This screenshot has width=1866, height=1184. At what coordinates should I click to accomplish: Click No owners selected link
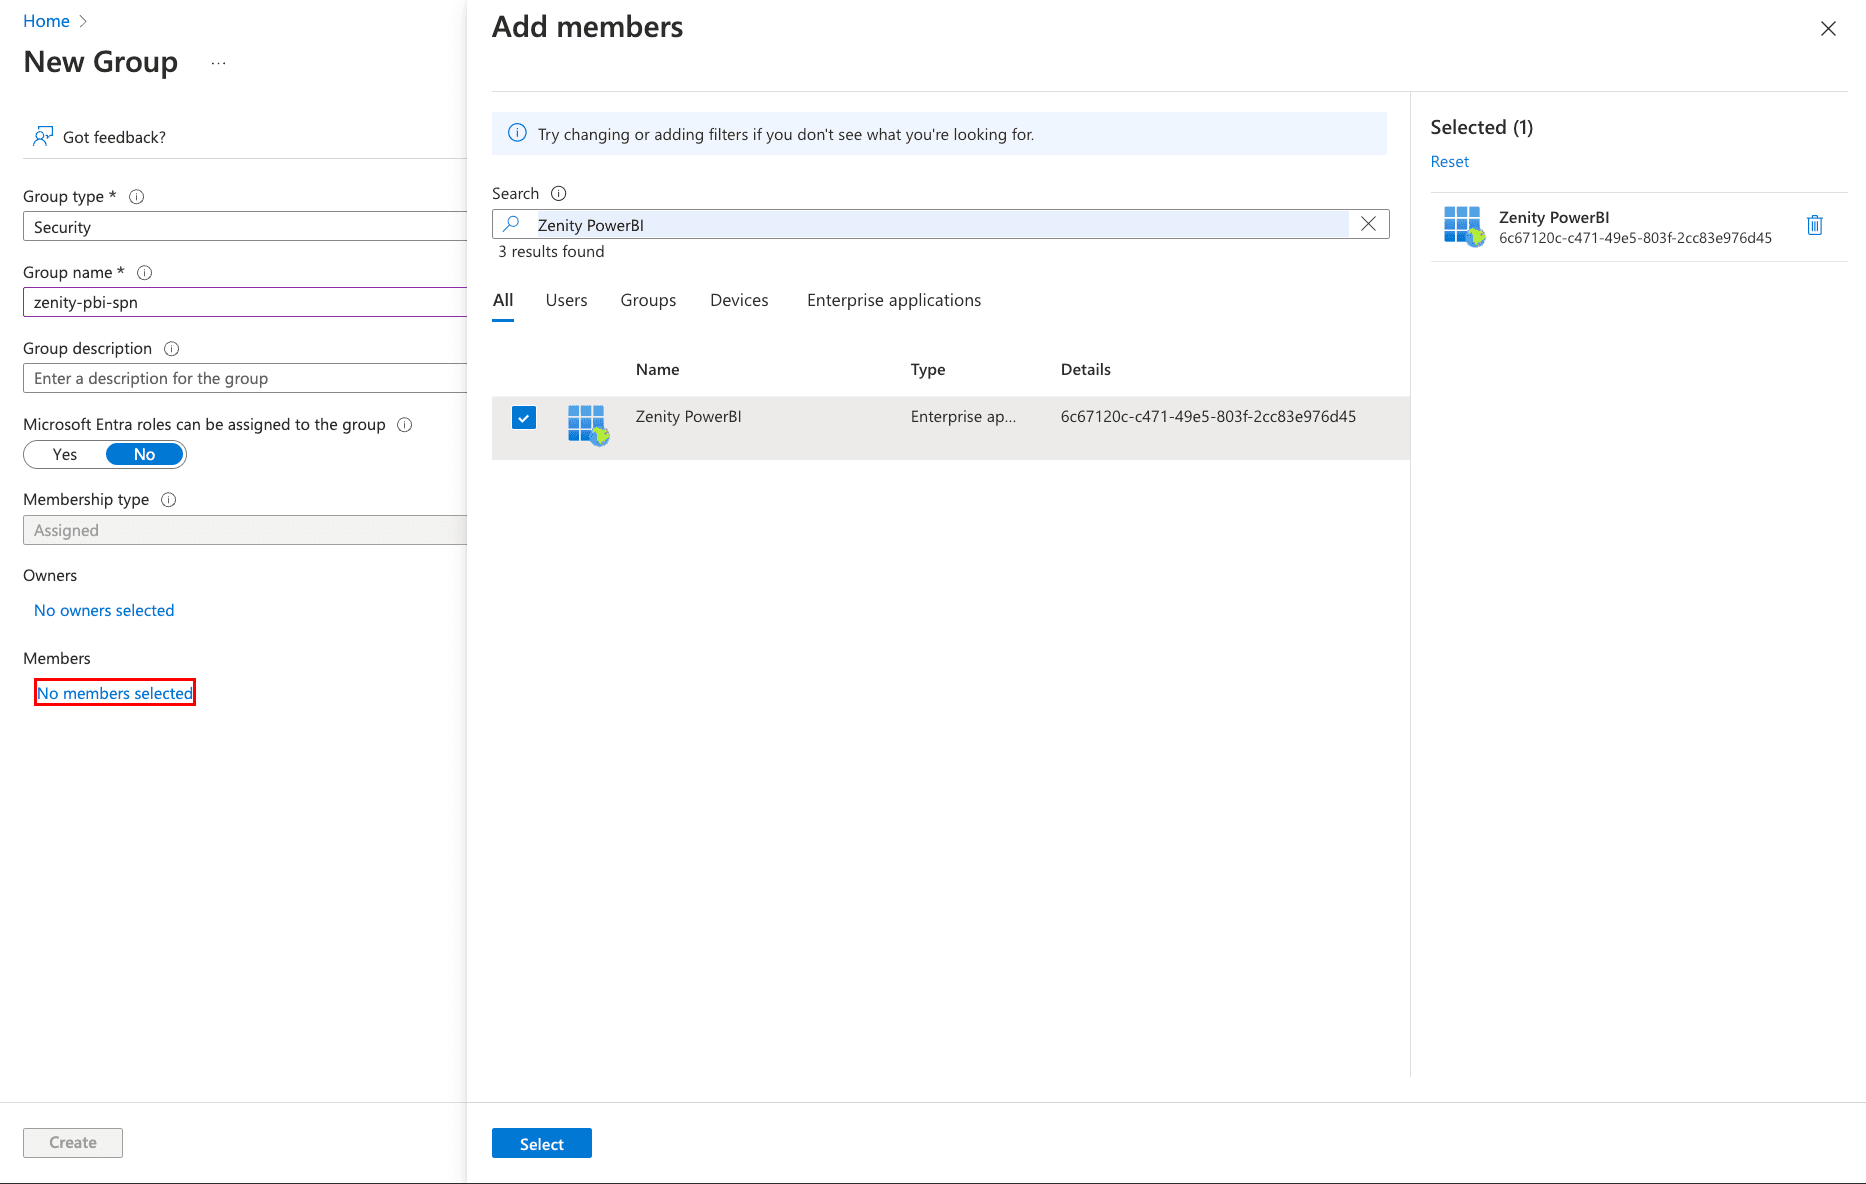click(x=104, y=610)
